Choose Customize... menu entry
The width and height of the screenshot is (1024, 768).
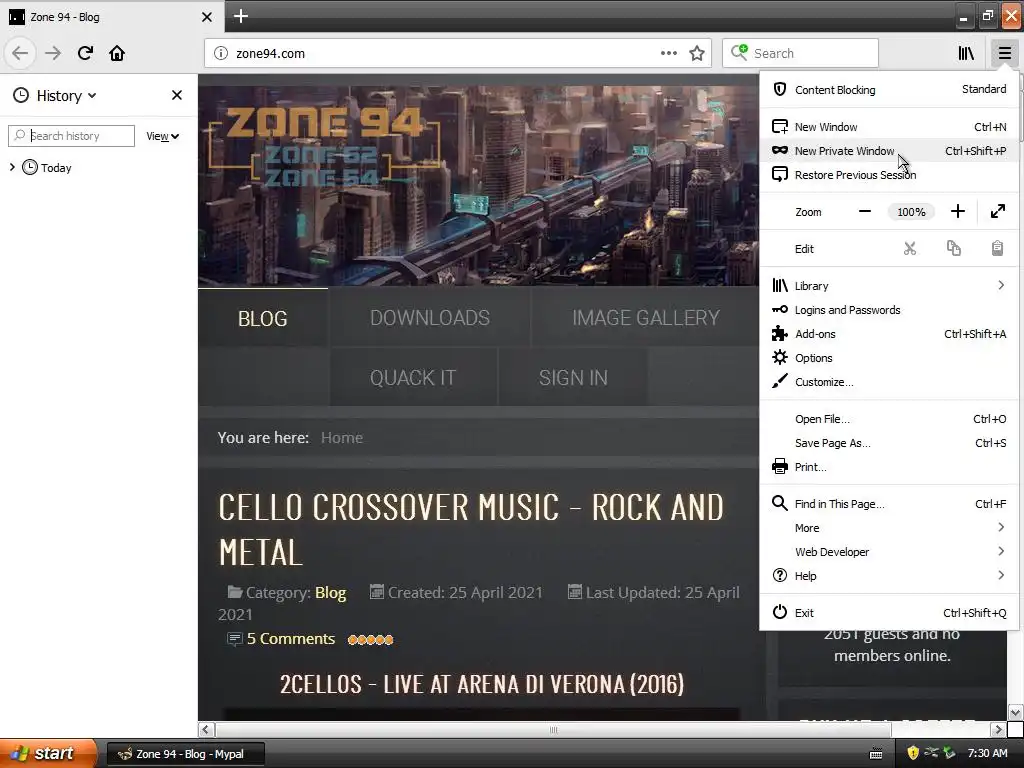click(889, 382)
